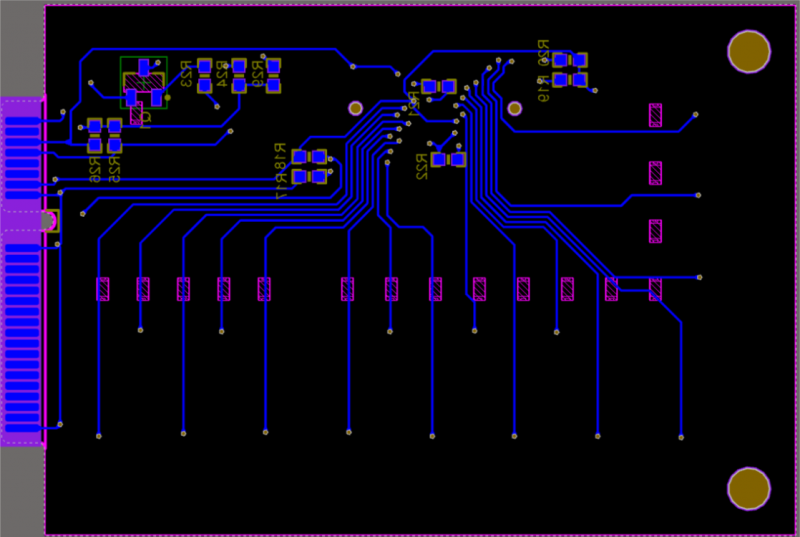Screen dimensions: 800x537
Task: Select the Q1 designator label
Action: (145, 120)
